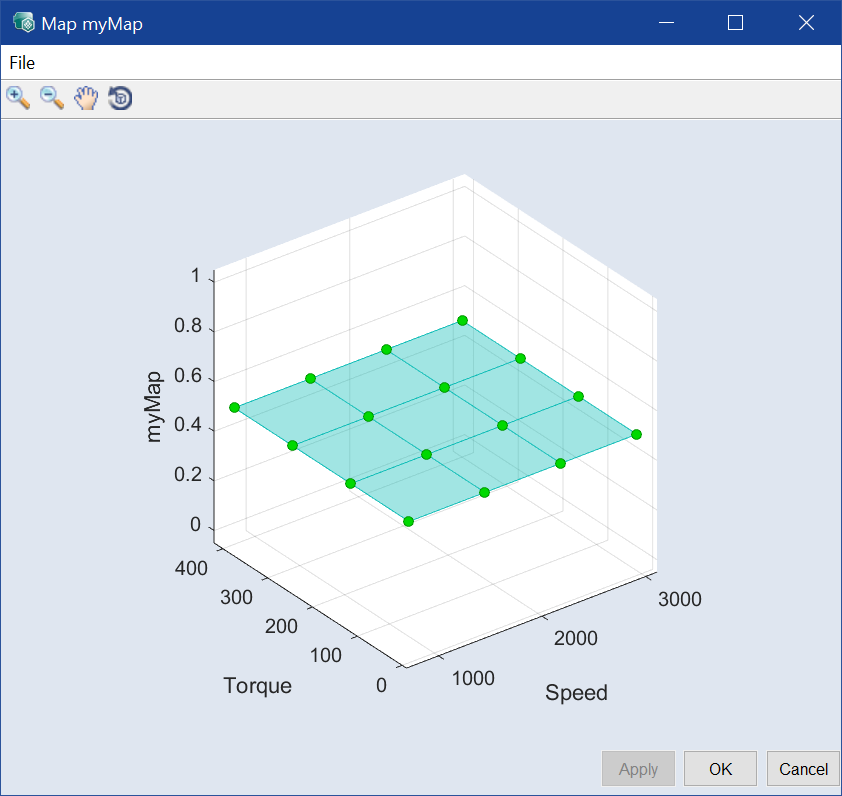The image size is (842, 796).
Task: Click the vertical myMap axis label
Action: click(154, 406)
